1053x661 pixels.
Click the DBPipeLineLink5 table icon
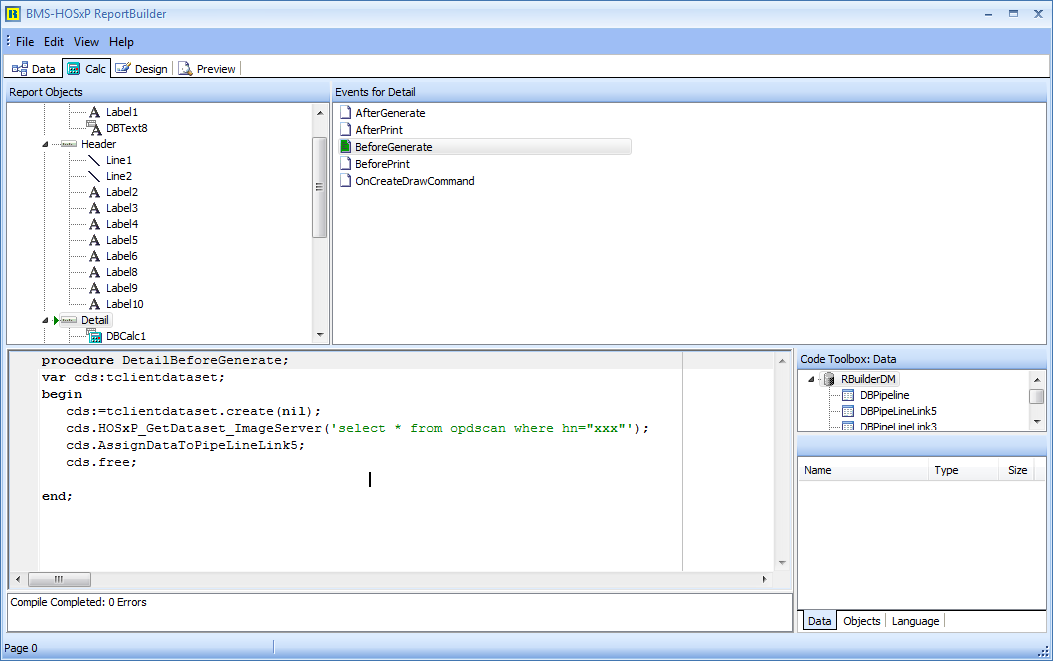(x=848, y=411)
